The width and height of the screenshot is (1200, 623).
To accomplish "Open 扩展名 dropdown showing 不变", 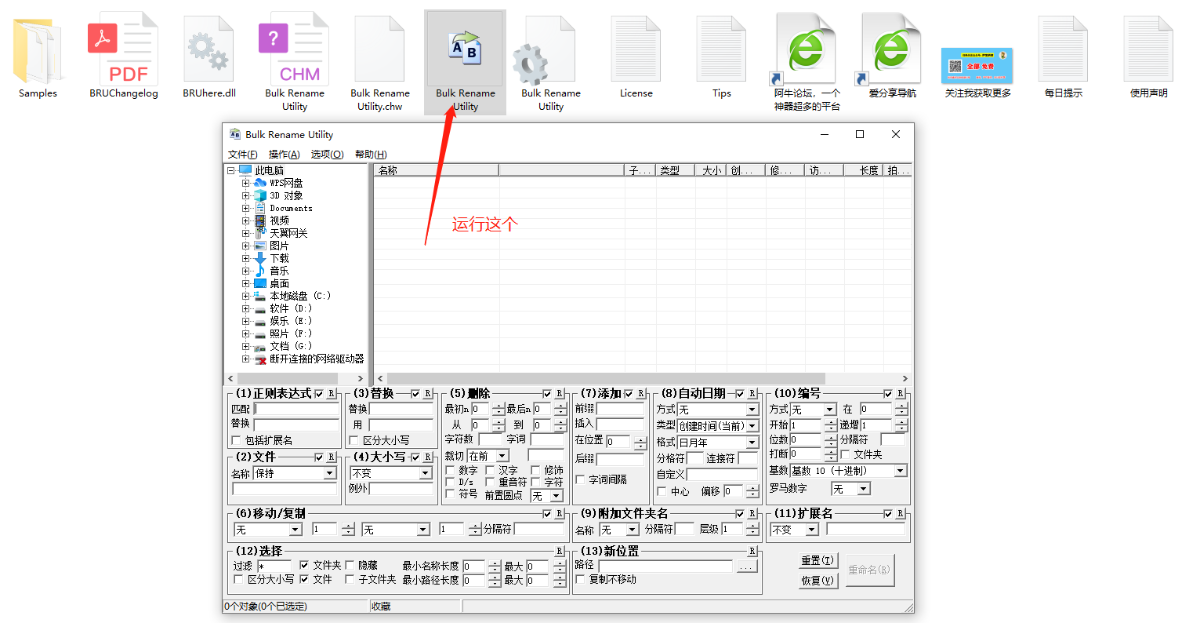I will 794,529.
